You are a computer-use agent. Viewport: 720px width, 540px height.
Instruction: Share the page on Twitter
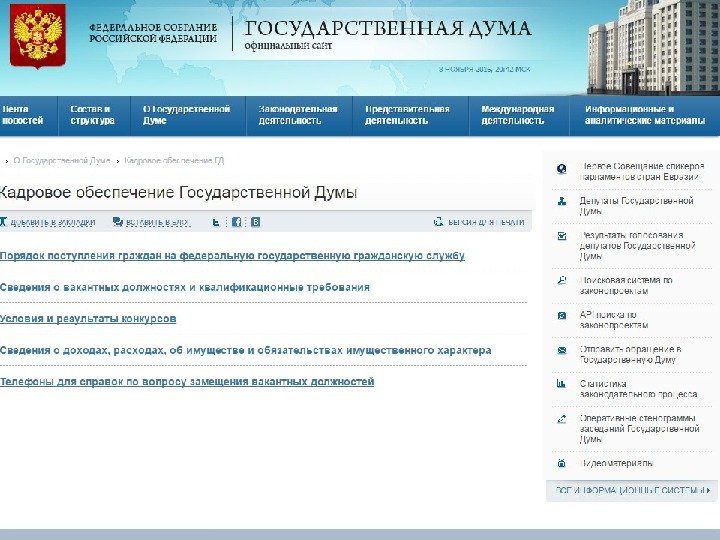coord(216,222)
